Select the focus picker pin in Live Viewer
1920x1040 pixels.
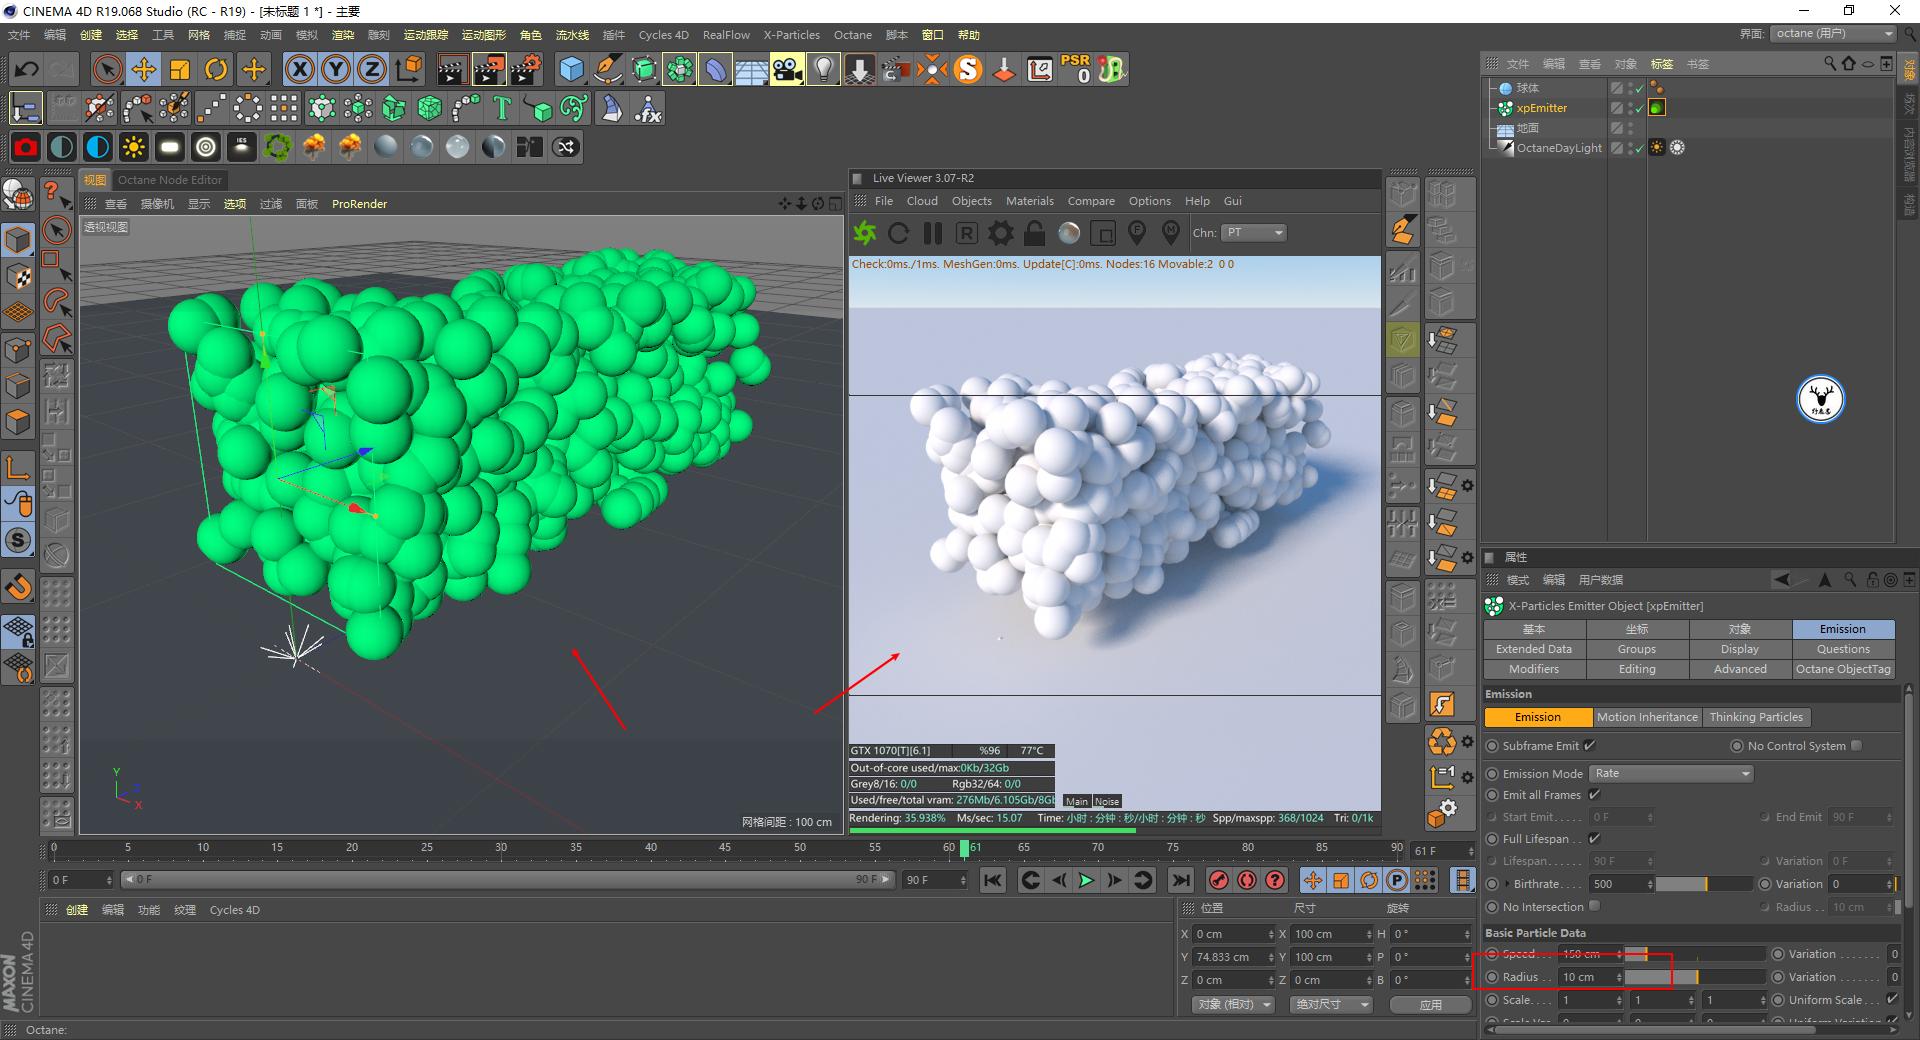pyautogui.click(x=1136, y=233)
